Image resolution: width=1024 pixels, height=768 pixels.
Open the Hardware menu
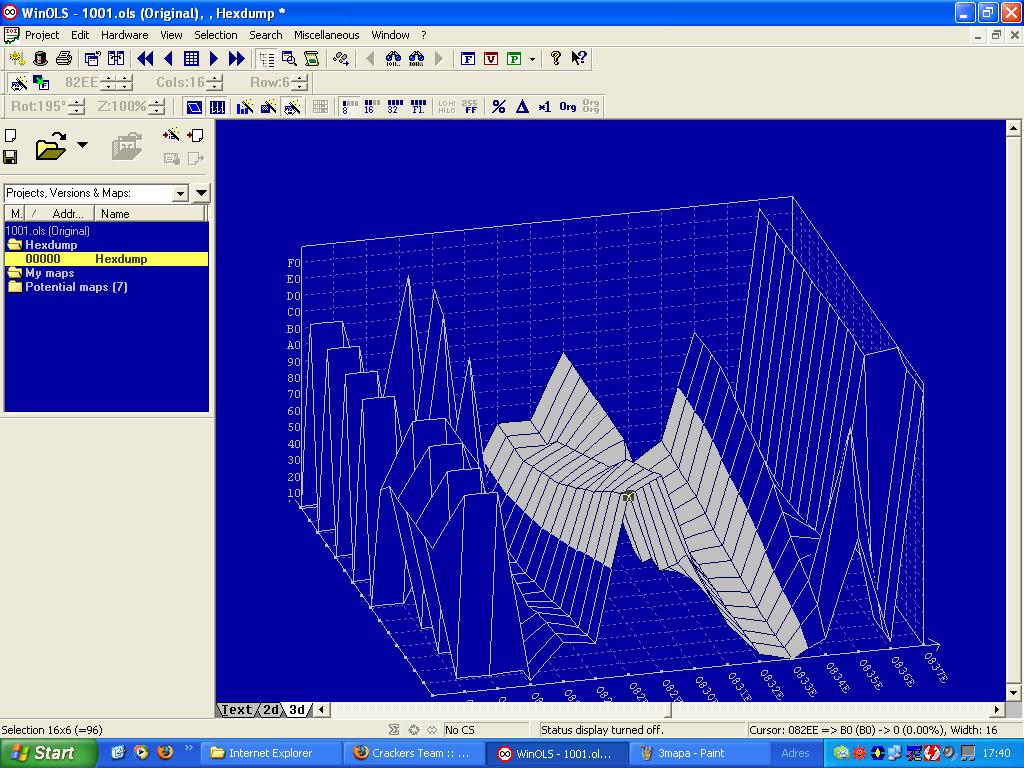click(x=124, y=35)
